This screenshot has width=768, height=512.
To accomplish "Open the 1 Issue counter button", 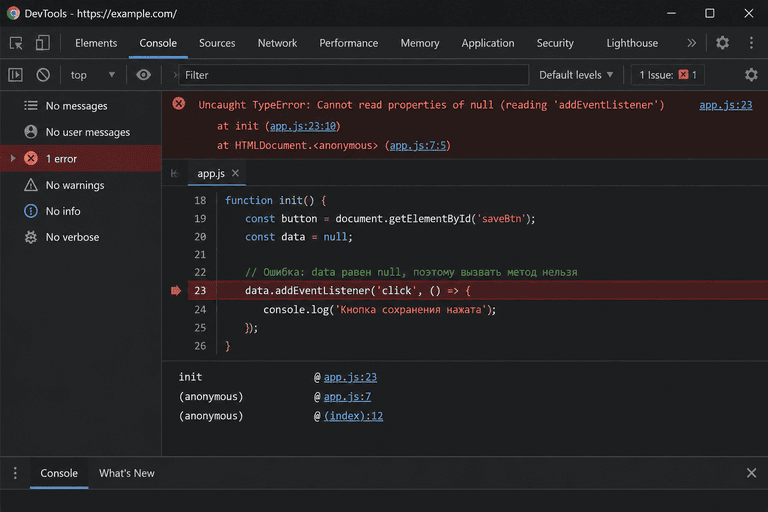I will pyautogui.click(x=668, y=75).
